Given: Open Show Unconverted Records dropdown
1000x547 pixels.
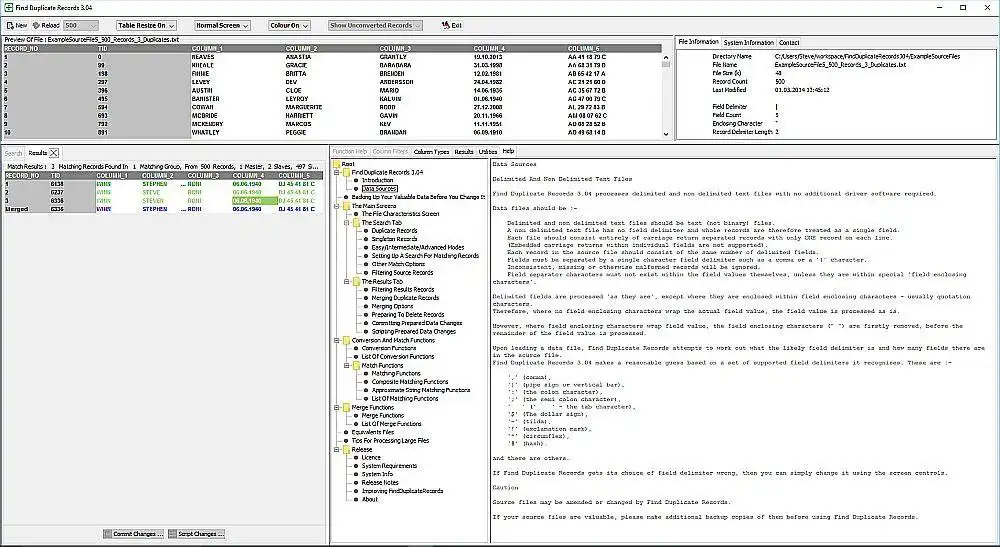Looking at the screenshot, I should [x=375, y=26].
